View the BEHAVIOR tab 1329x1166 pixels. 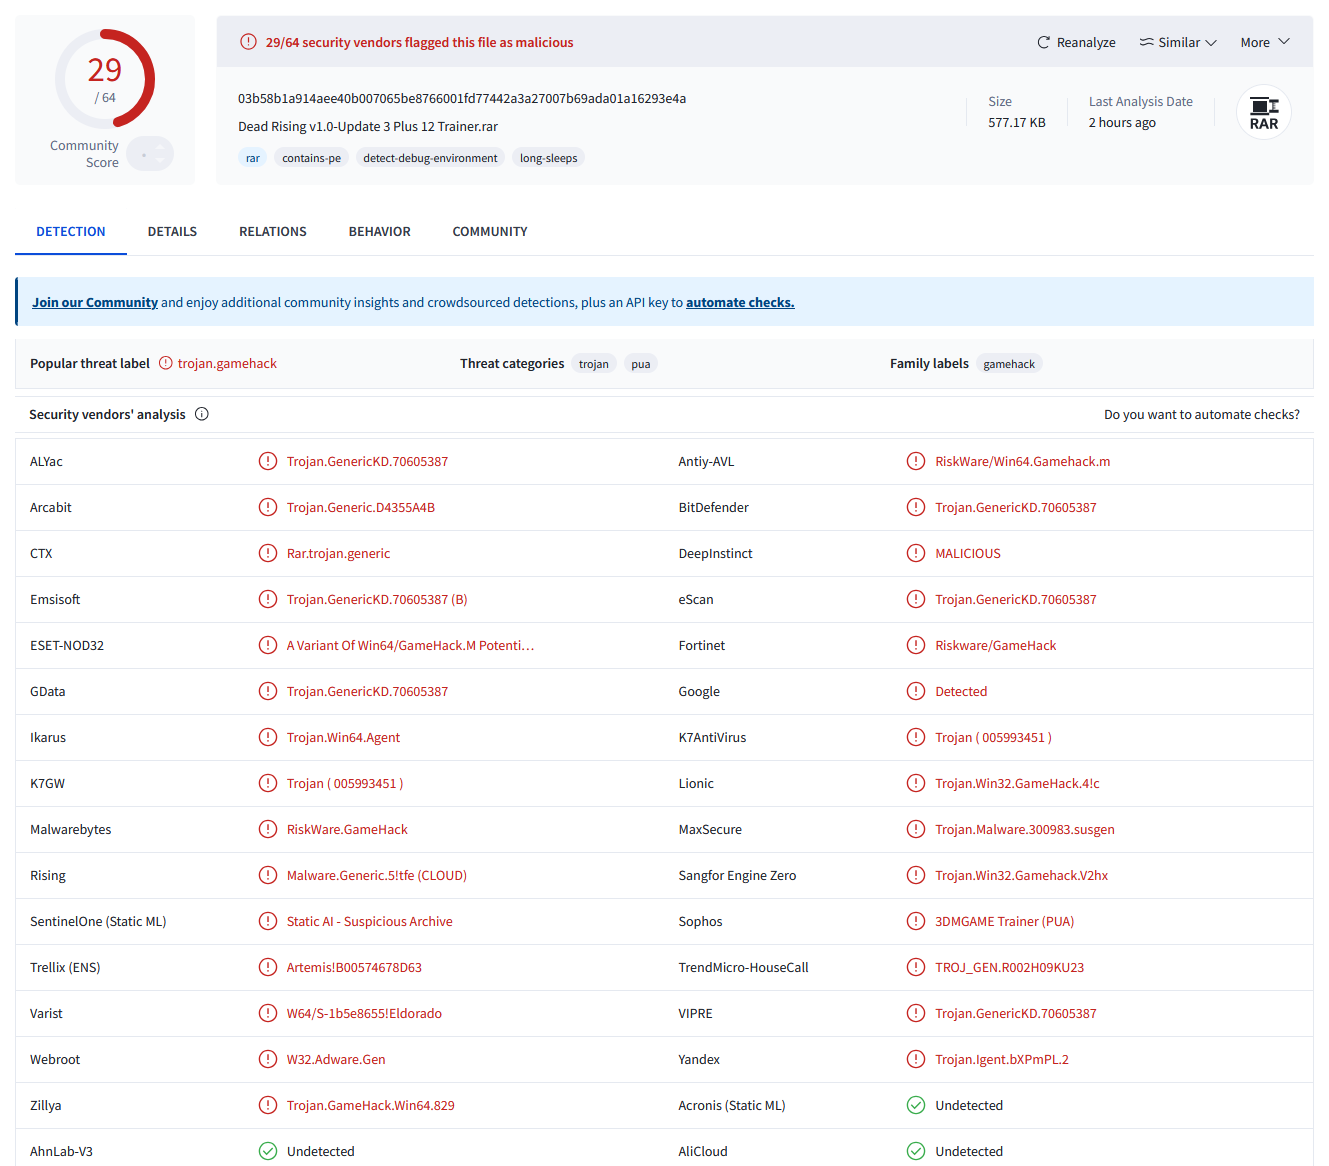tap(380, 231)
